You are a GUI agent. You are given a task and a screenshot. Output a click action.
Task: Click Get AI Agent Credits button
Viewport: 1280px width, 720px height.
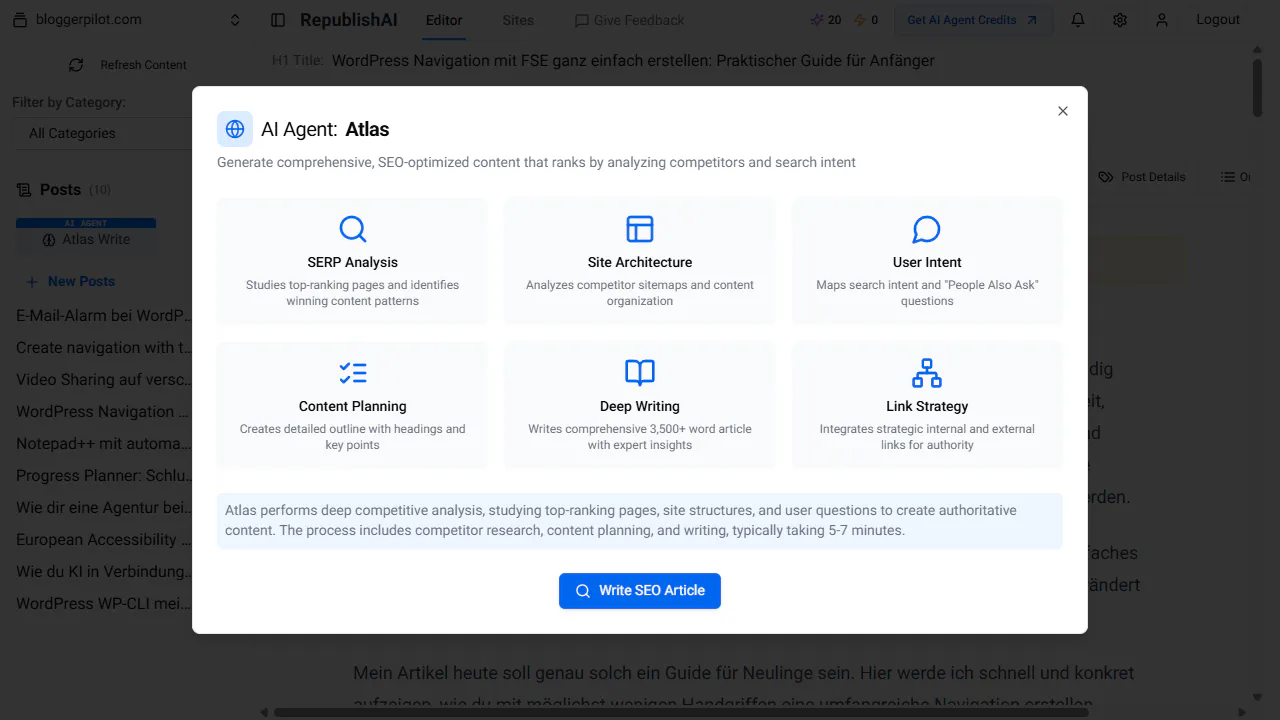(x=972, y=20)
